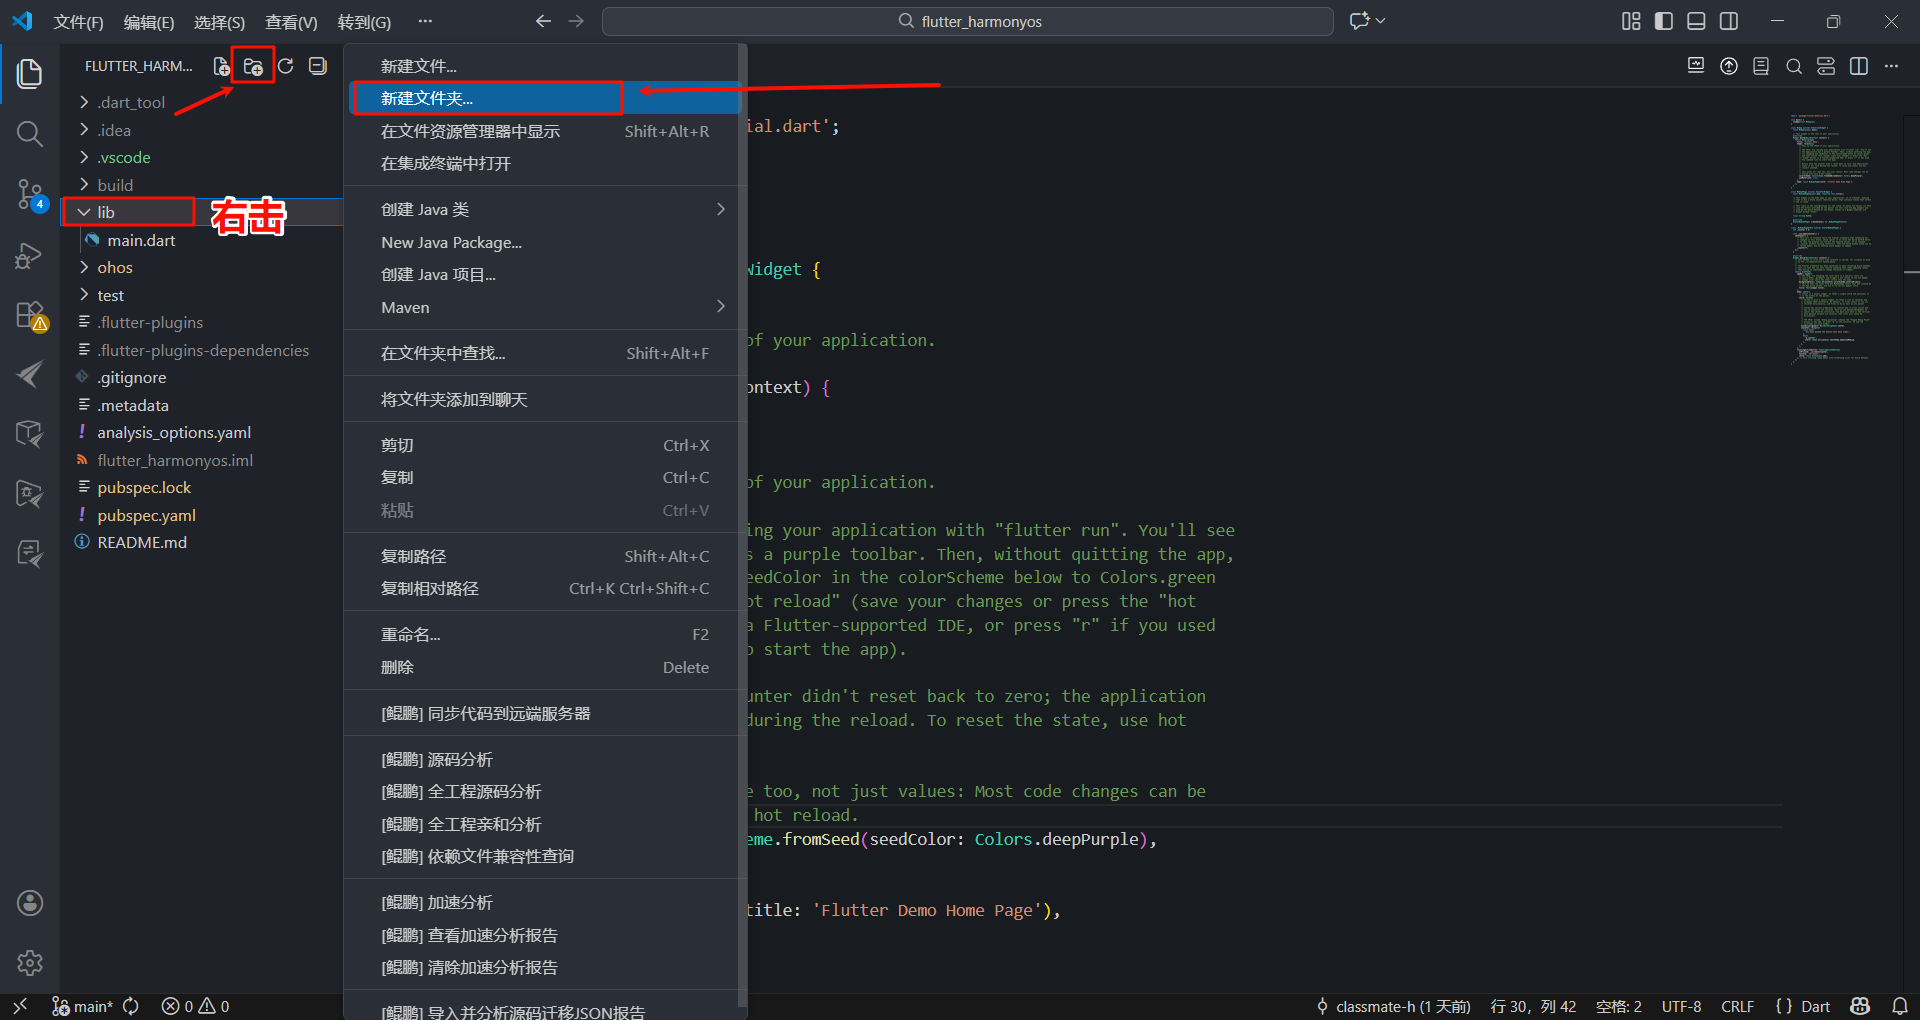
Task: Click the editor minimap
Action: (1830, 238)
